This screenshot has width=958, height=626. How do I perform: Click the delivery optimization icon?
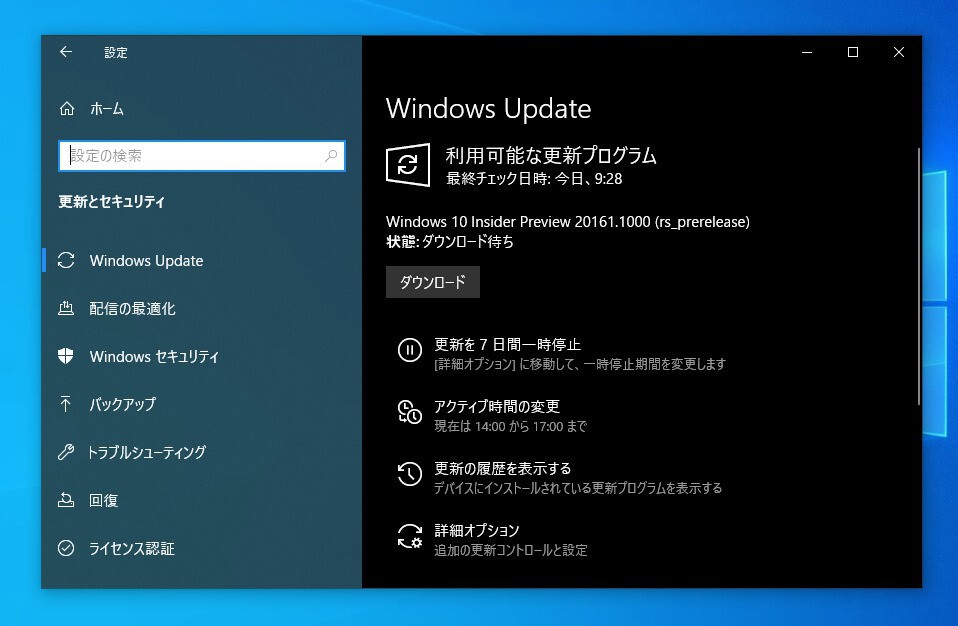pyautogui.click(x=66, y=308)
